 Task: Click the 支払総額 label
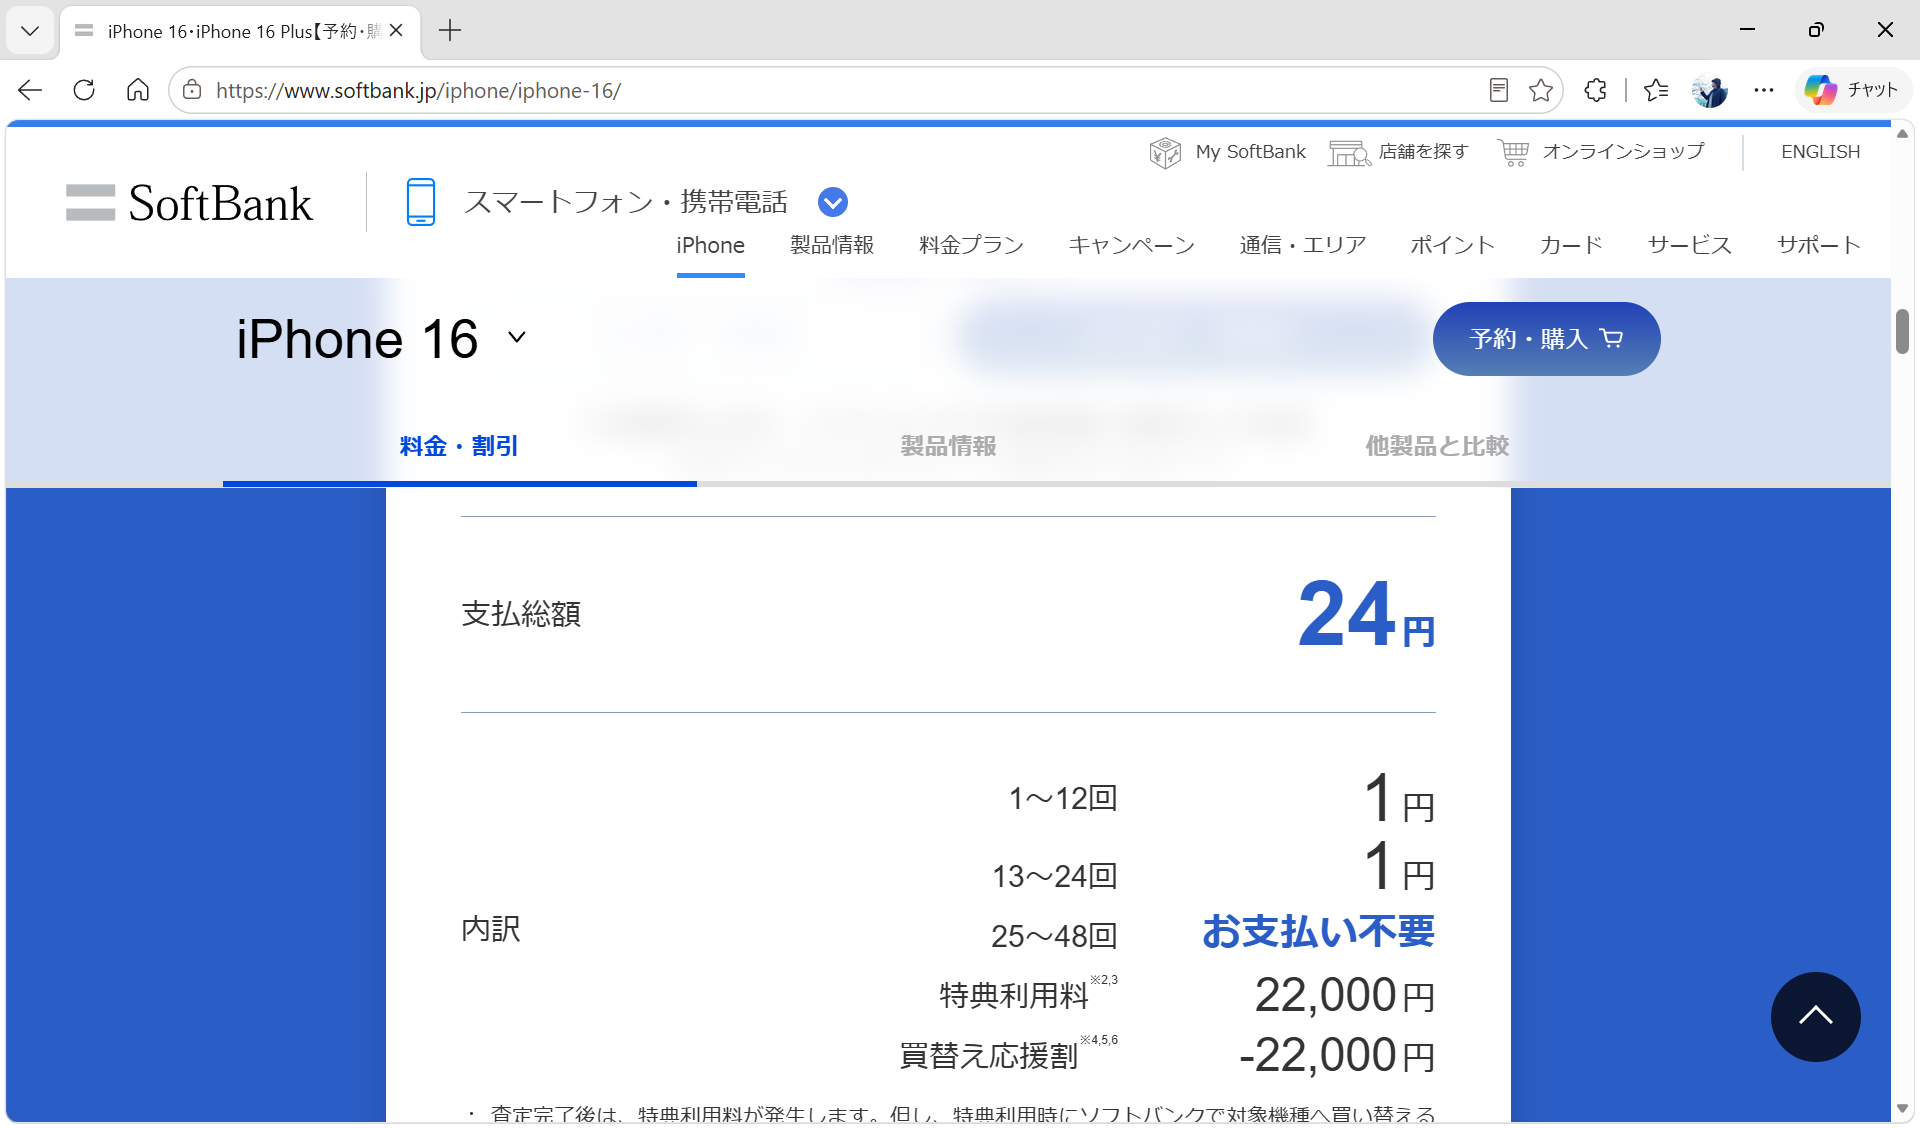[521, 614]
